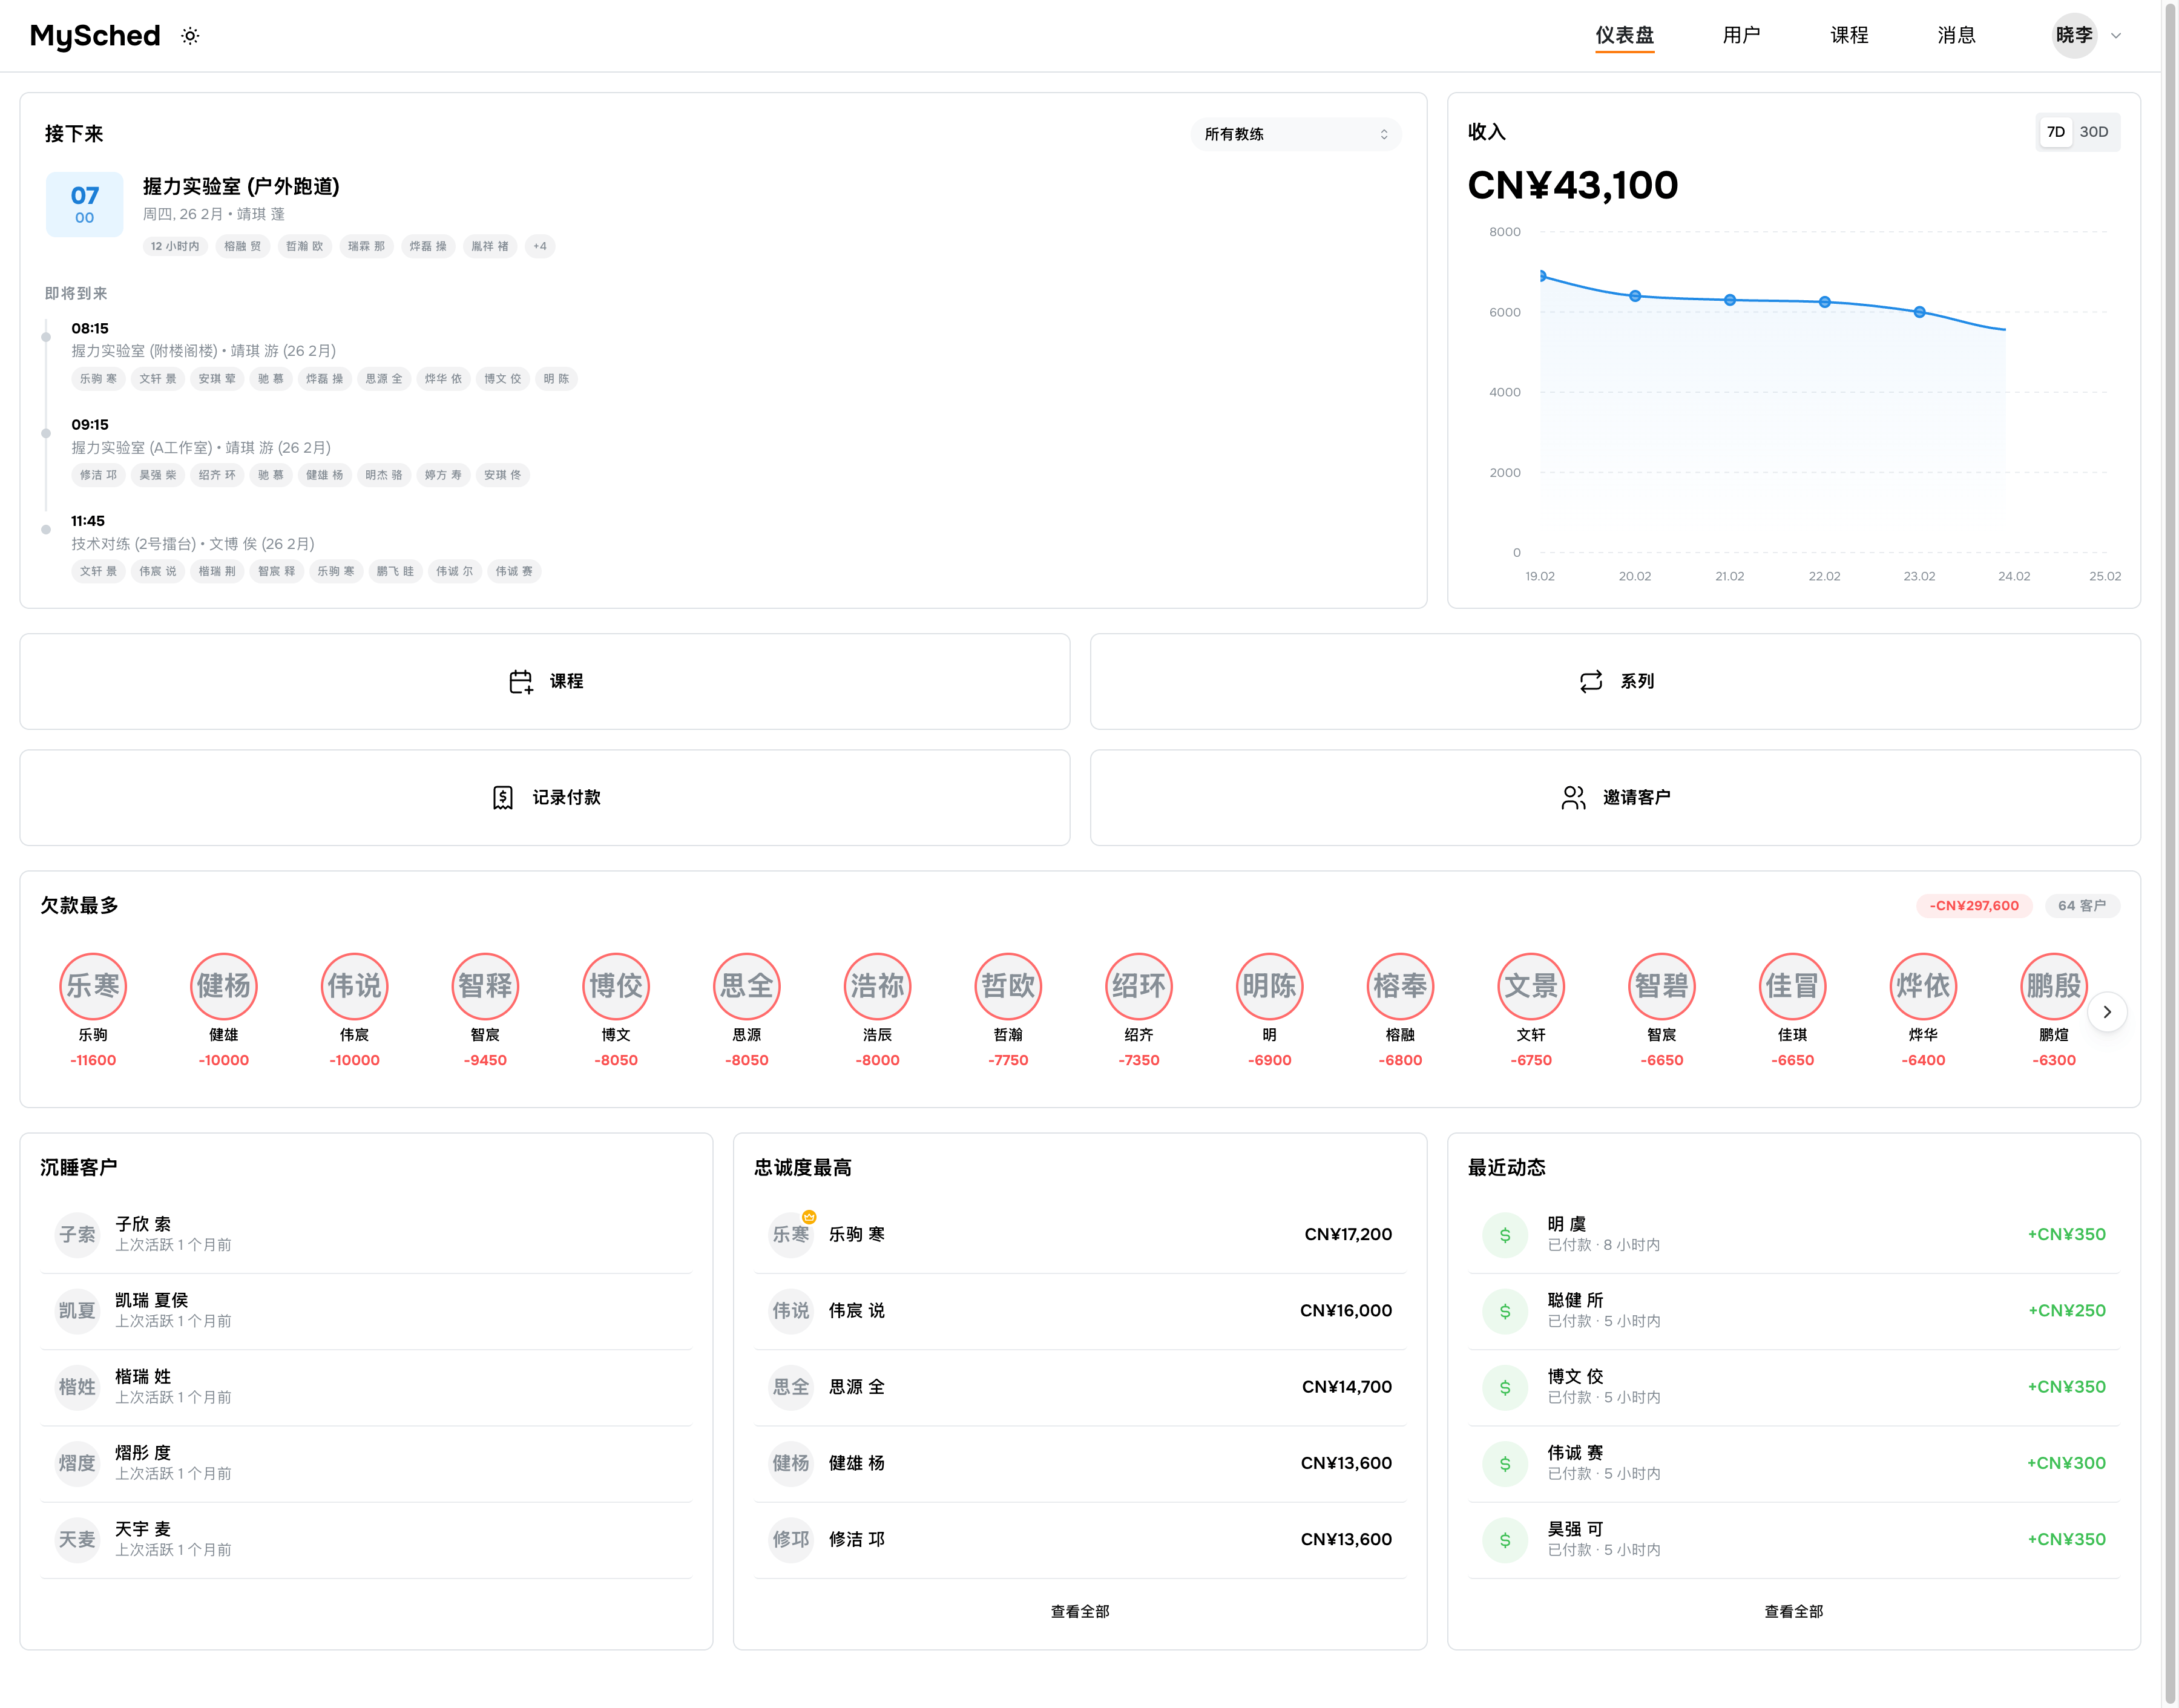The height and width of the screenshot is (1708, 2179).
Task: Expand the +4 attendees chip
Action: [x=540, y=246]
